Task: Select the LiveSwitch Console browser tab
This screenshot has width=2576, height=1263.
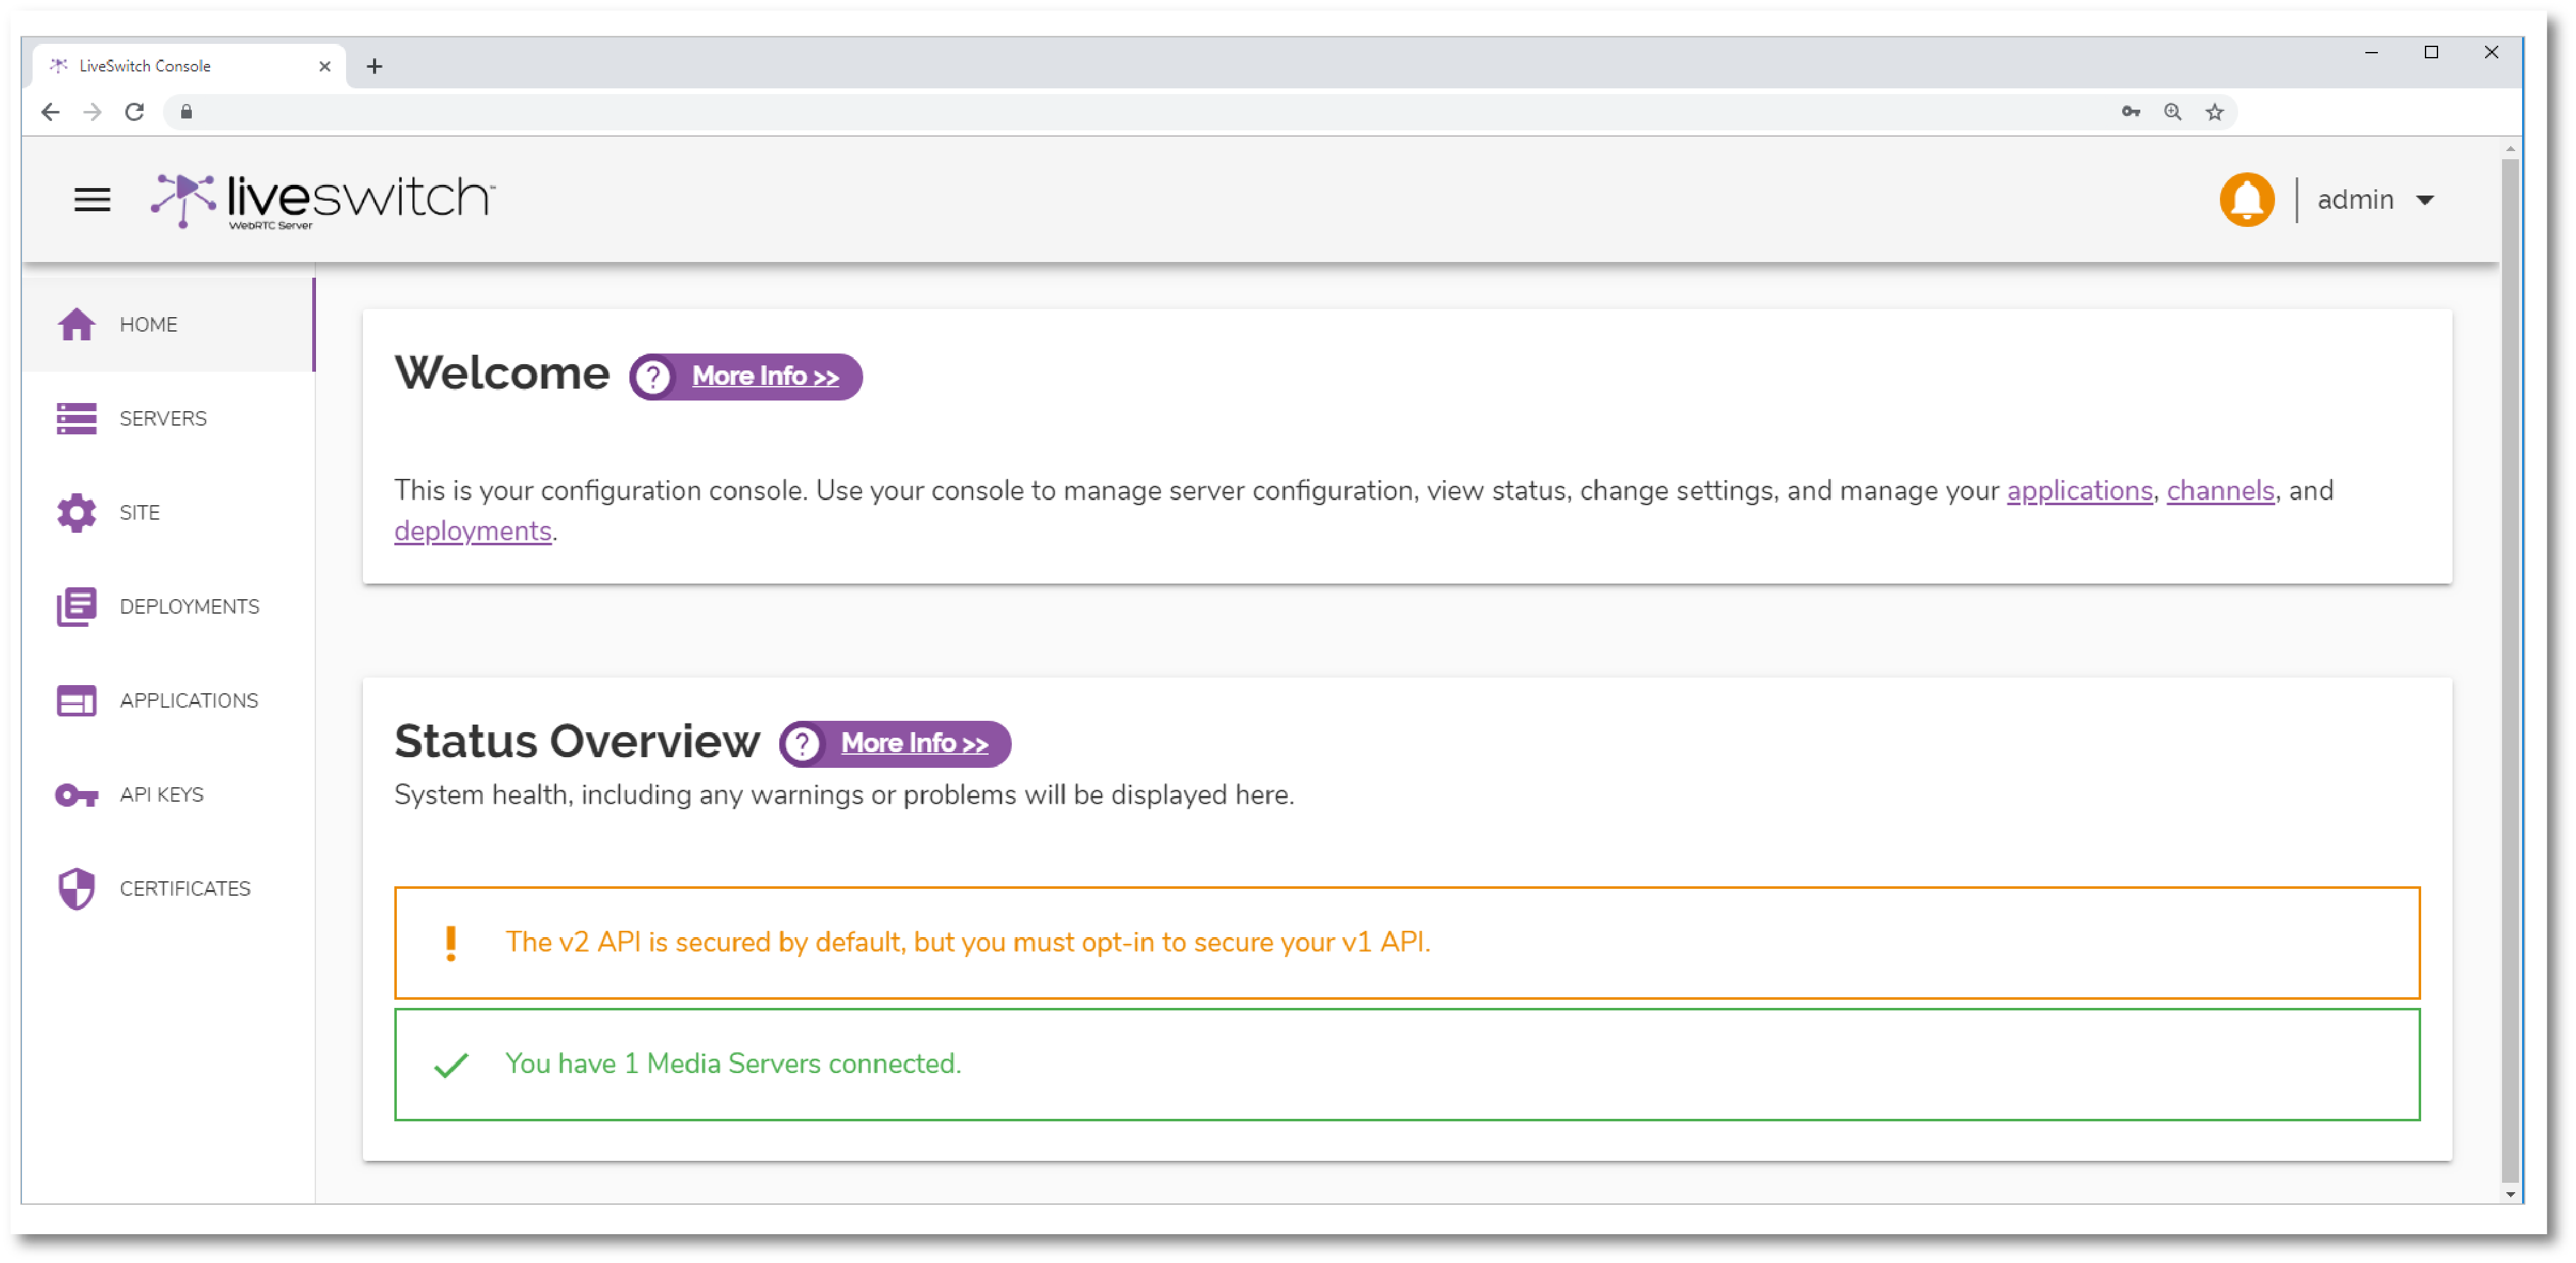Action: pos(190,66)
